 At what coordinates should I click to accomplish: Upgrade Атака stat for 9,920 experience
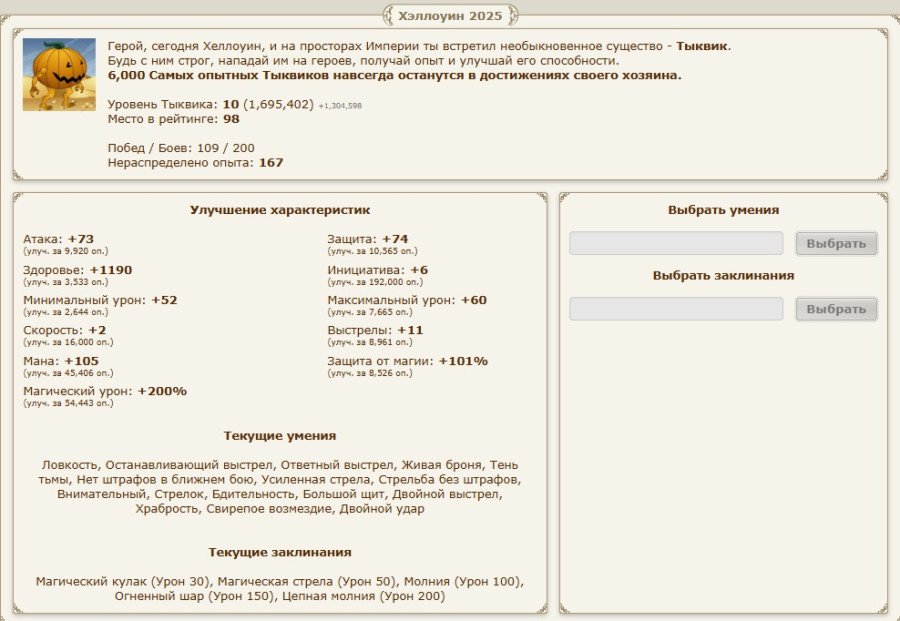pos(65,252)
